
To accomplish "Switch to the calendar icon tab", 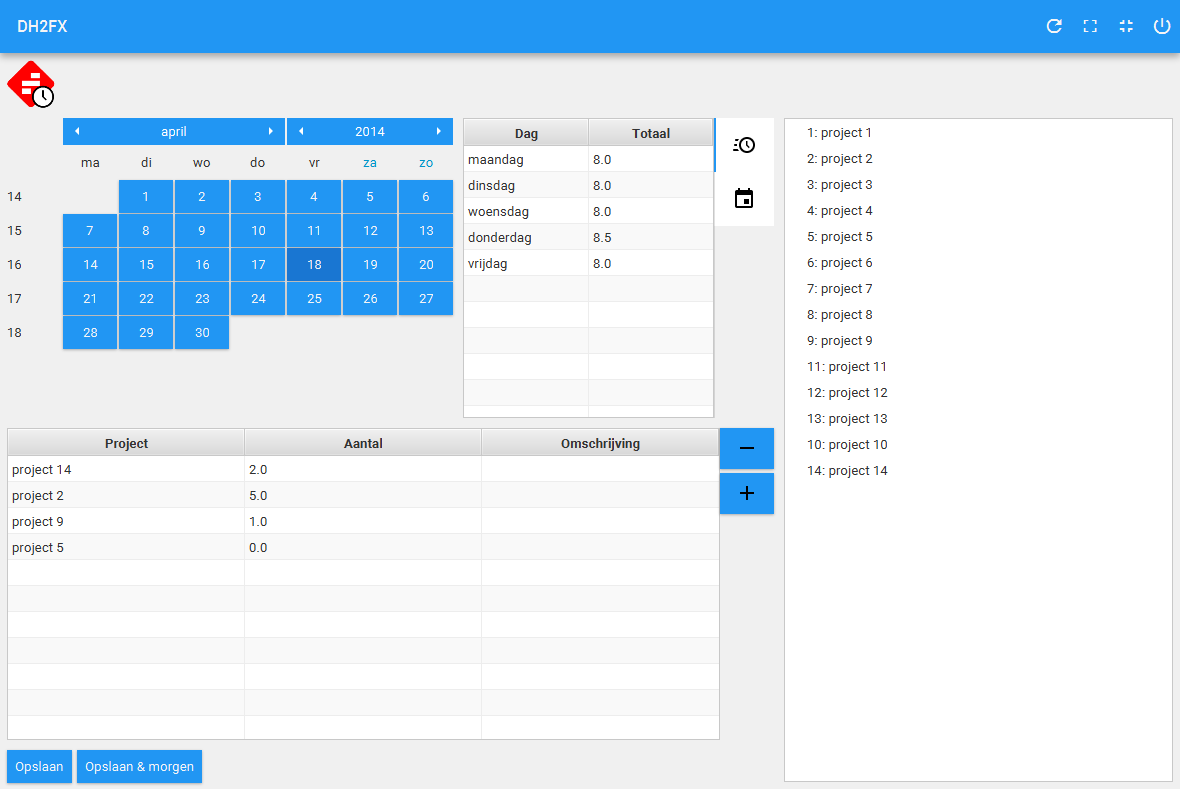I will [744, 198].
